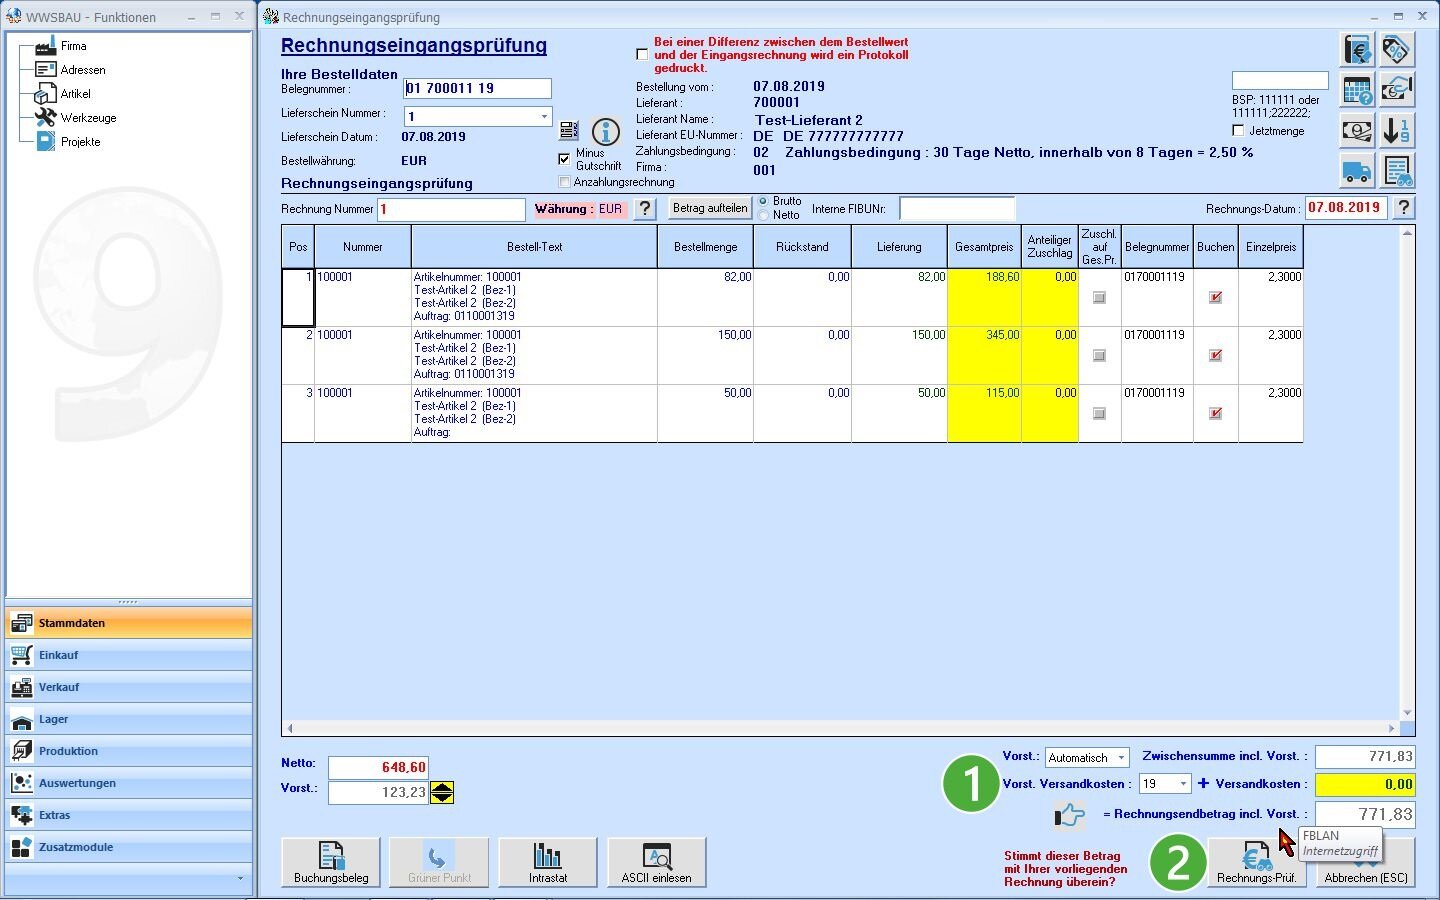Open the Extras sidebar section
The height and width of the screenshot is (900, 1440).
[129, 815]
